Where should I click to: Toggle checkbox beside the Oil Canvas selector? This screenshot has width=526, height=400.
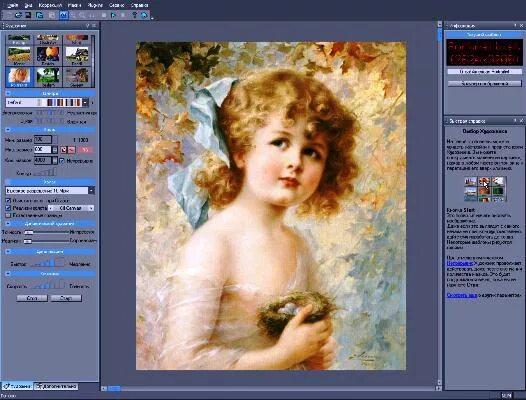pos(8,208)
